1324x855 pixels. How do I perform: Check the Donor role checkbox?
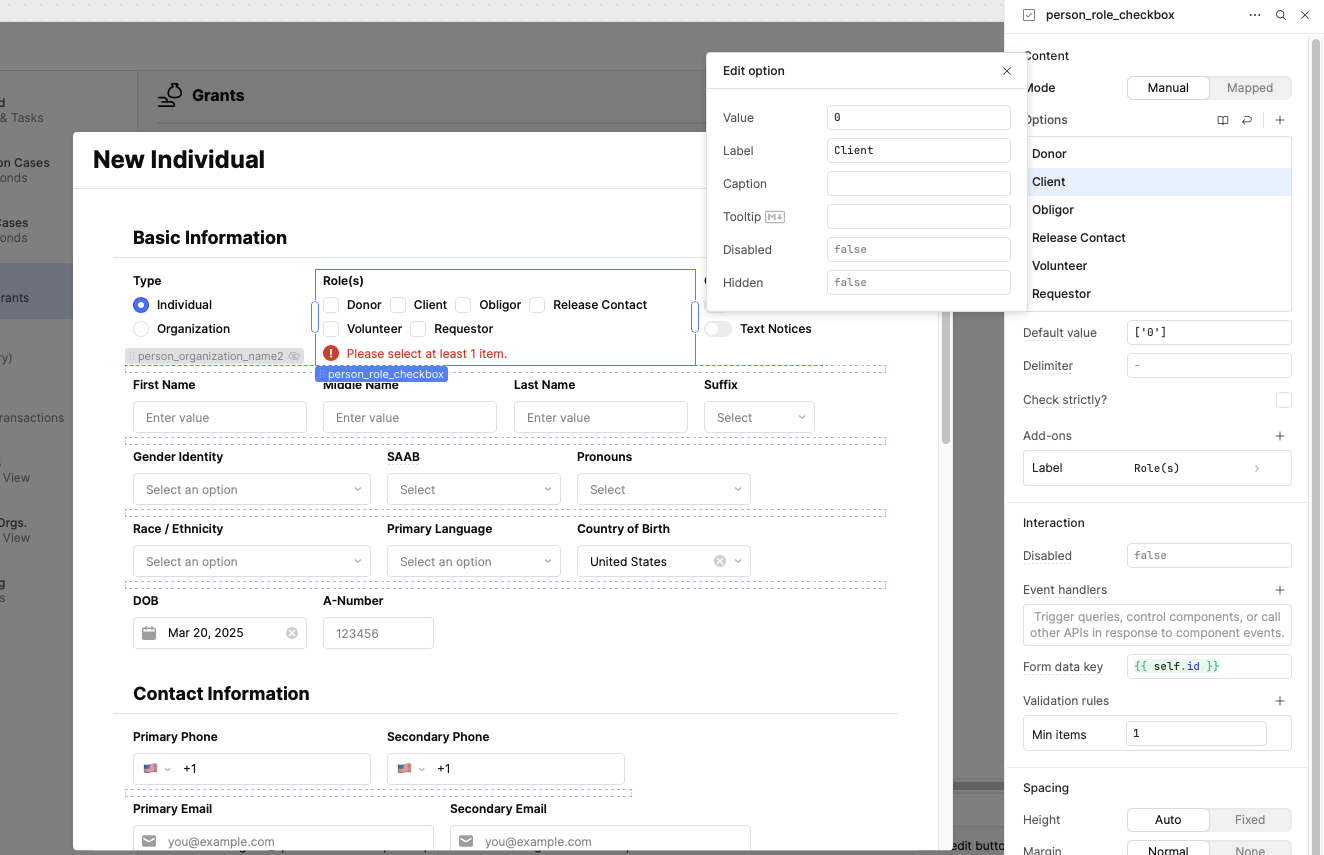point(331,305)
